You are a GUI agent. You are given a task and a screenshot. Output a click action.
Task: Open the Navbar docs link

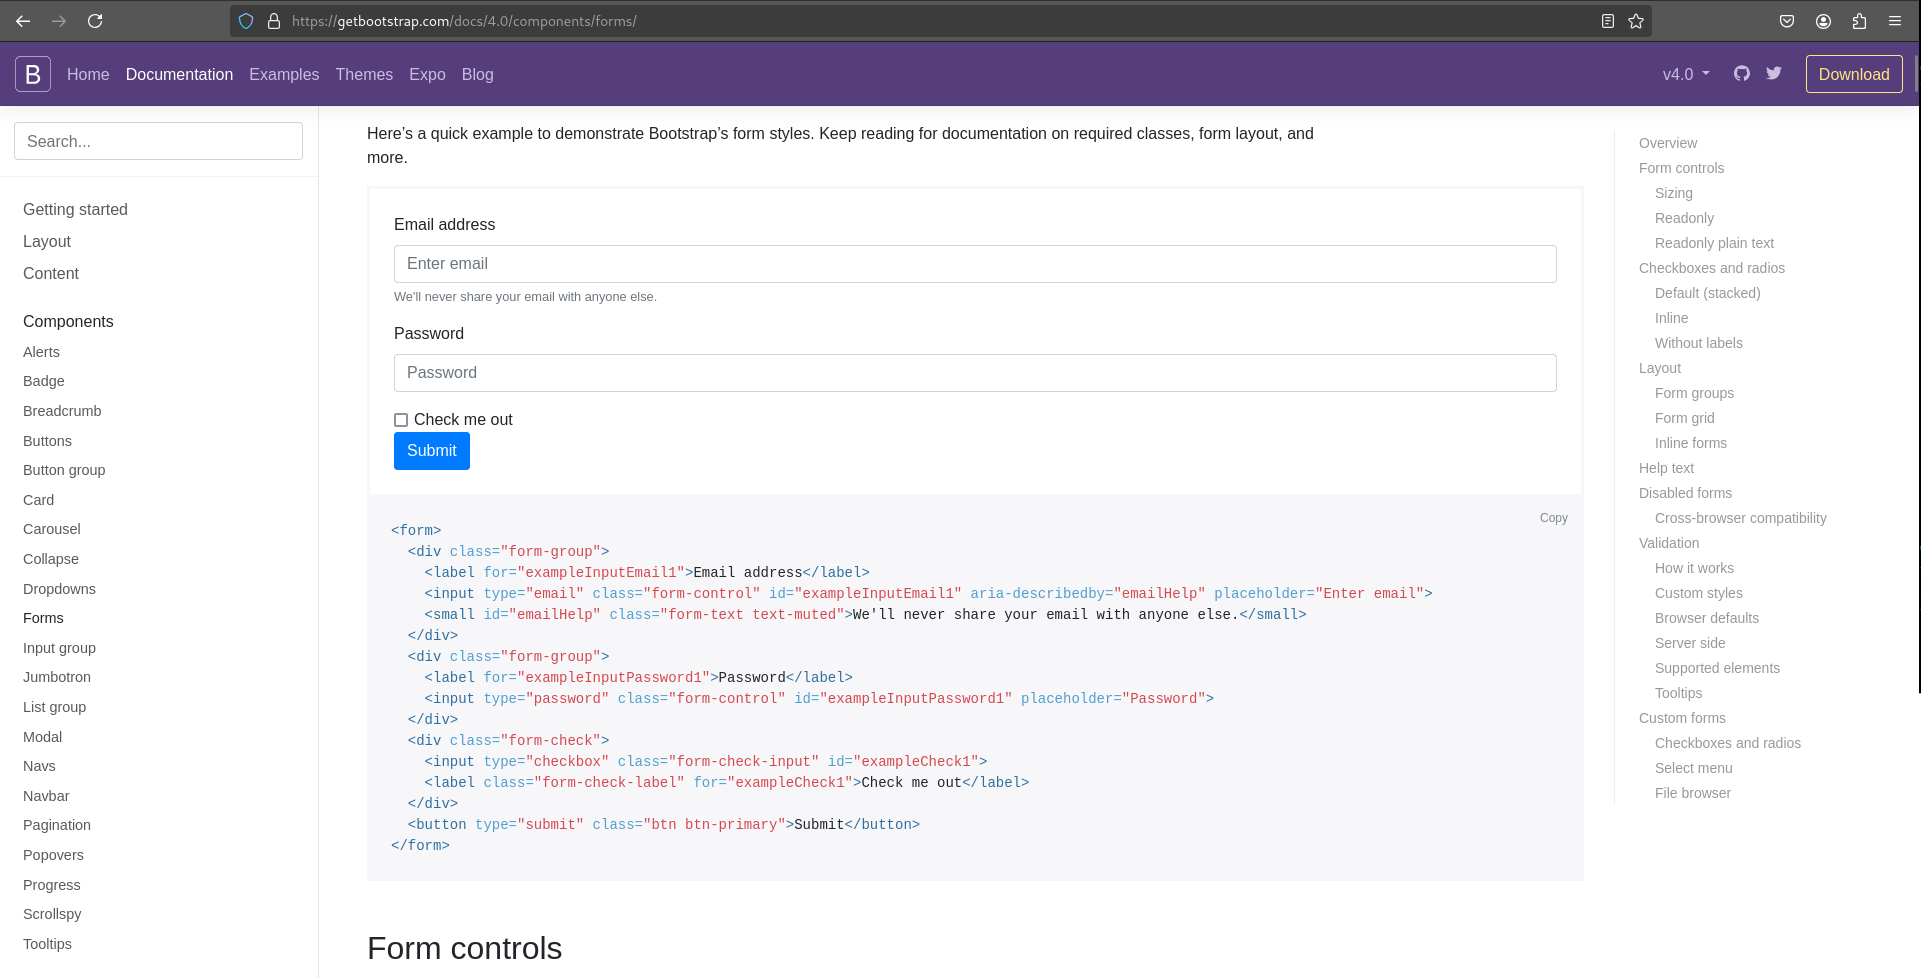46,796
